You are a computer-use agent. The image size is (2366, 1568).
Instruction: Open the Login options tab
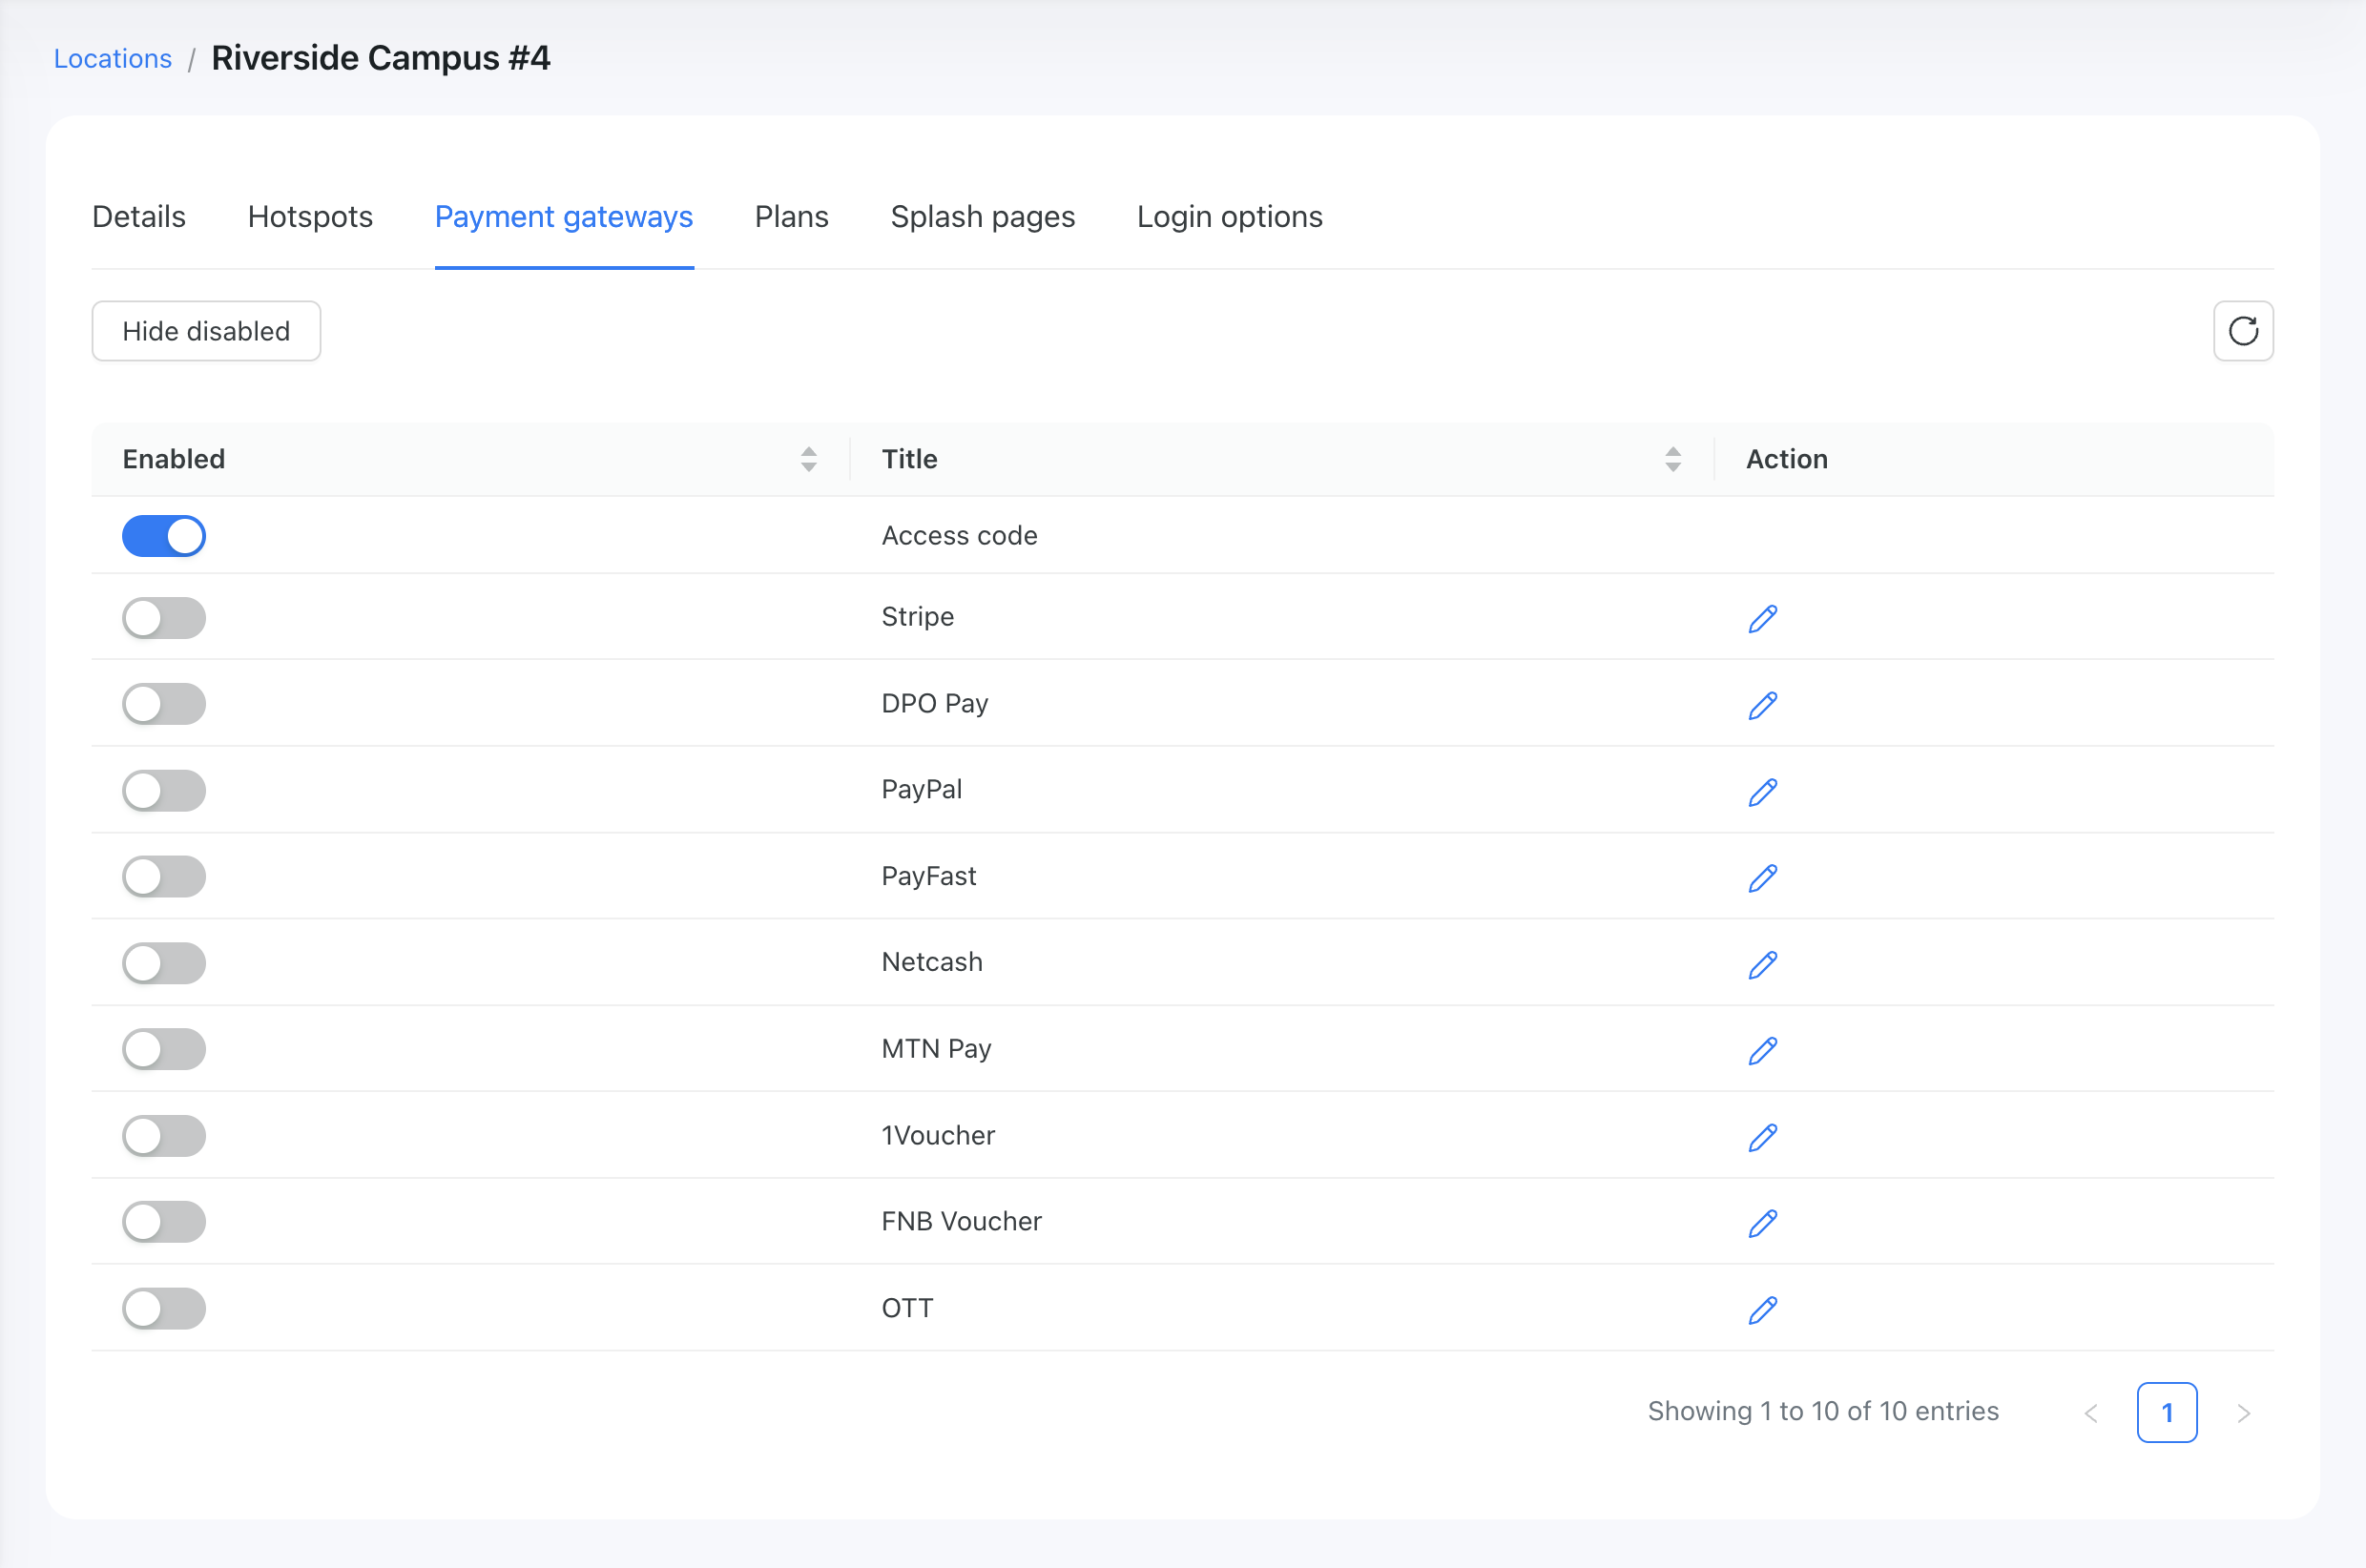pos(1230,217)
